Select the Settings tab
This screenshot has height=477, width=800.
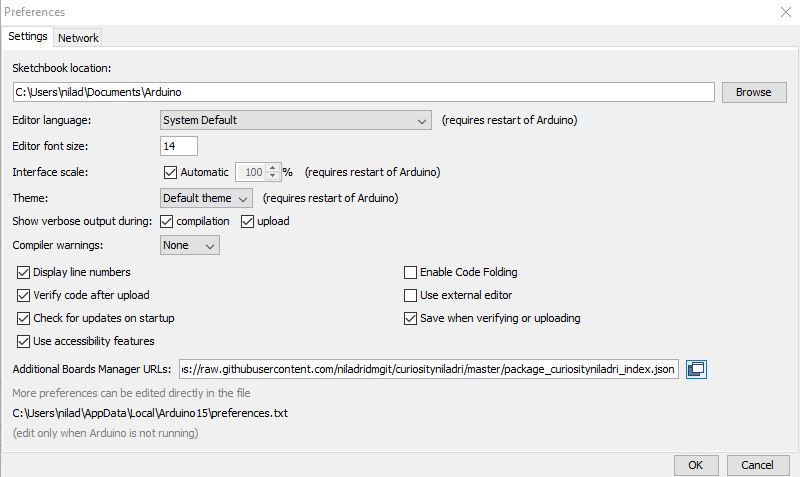tap(28, 36)
